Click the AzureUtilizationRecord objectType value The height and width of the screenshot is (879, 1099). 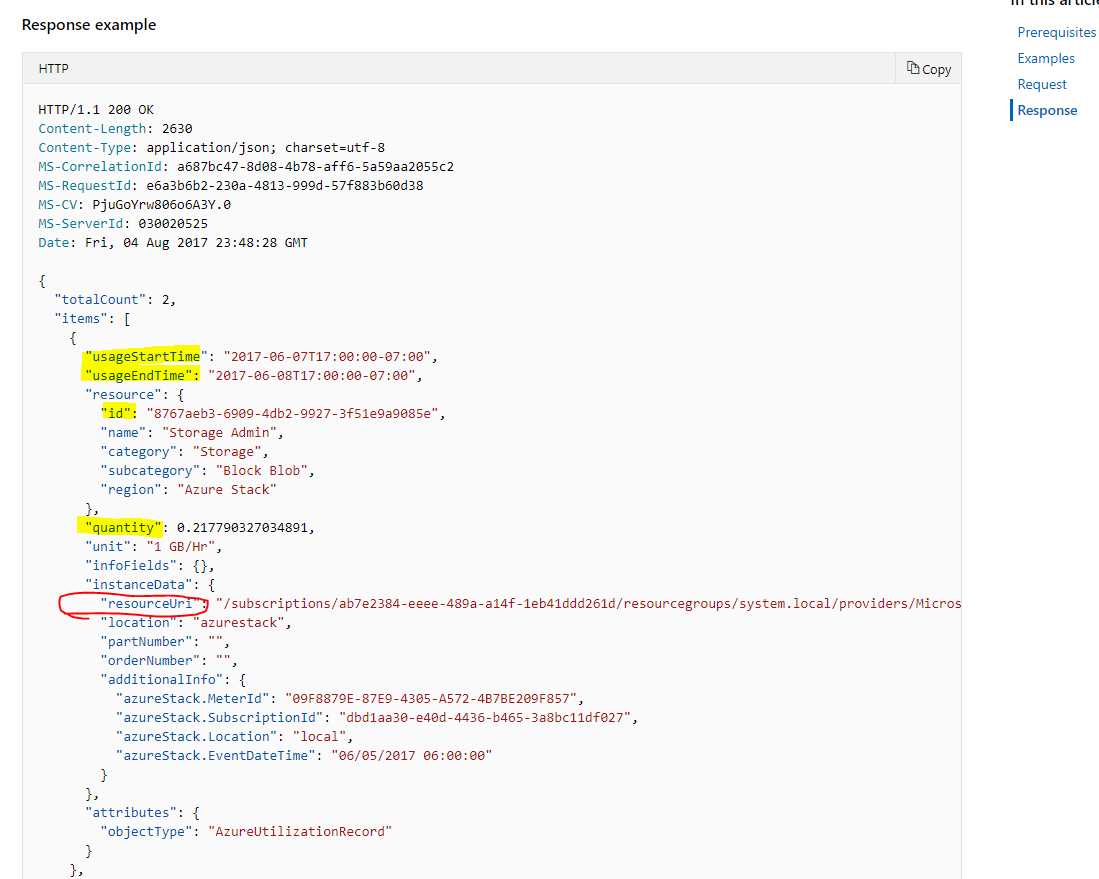coord(302,830)
